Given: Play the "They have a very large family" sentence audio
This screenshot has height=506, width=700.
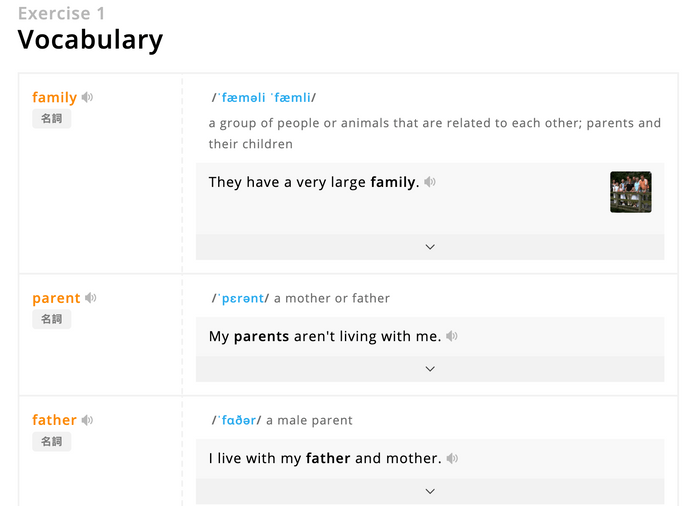Looking at the screenshot, I should tap(430, 182).
